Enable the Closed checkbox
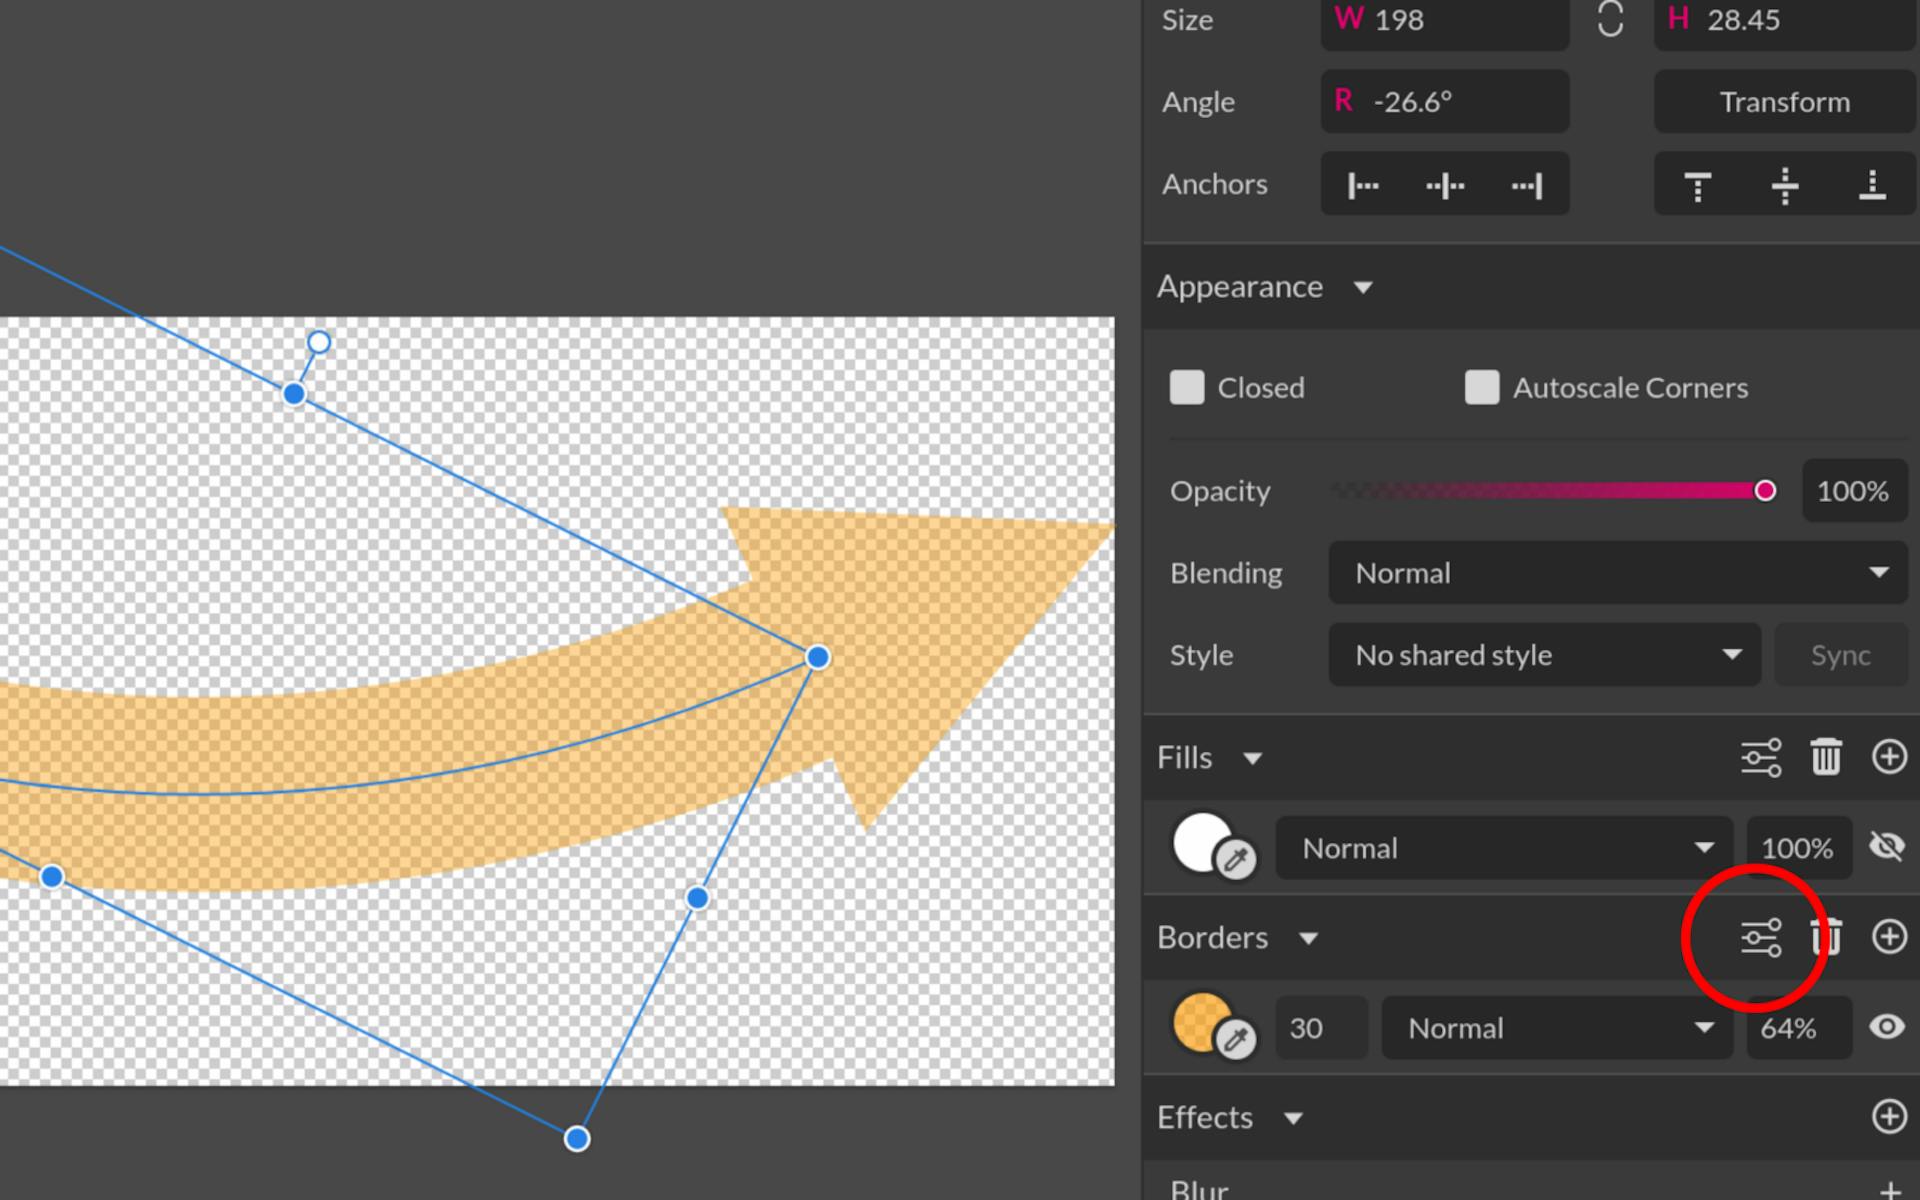1920x1200 pixels. [1187, 388]
